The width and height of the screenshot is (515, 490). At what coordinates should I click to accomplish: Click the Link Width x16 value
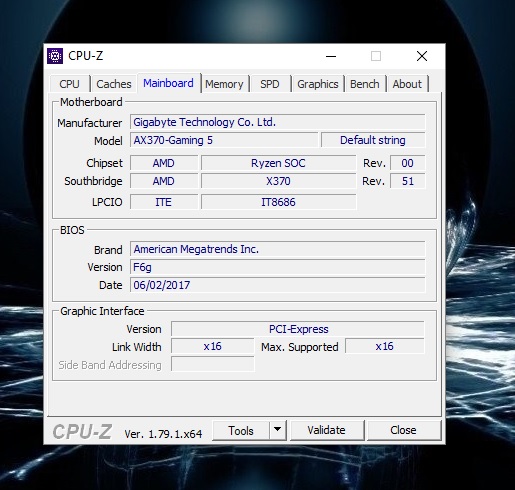tap(212, 346)
